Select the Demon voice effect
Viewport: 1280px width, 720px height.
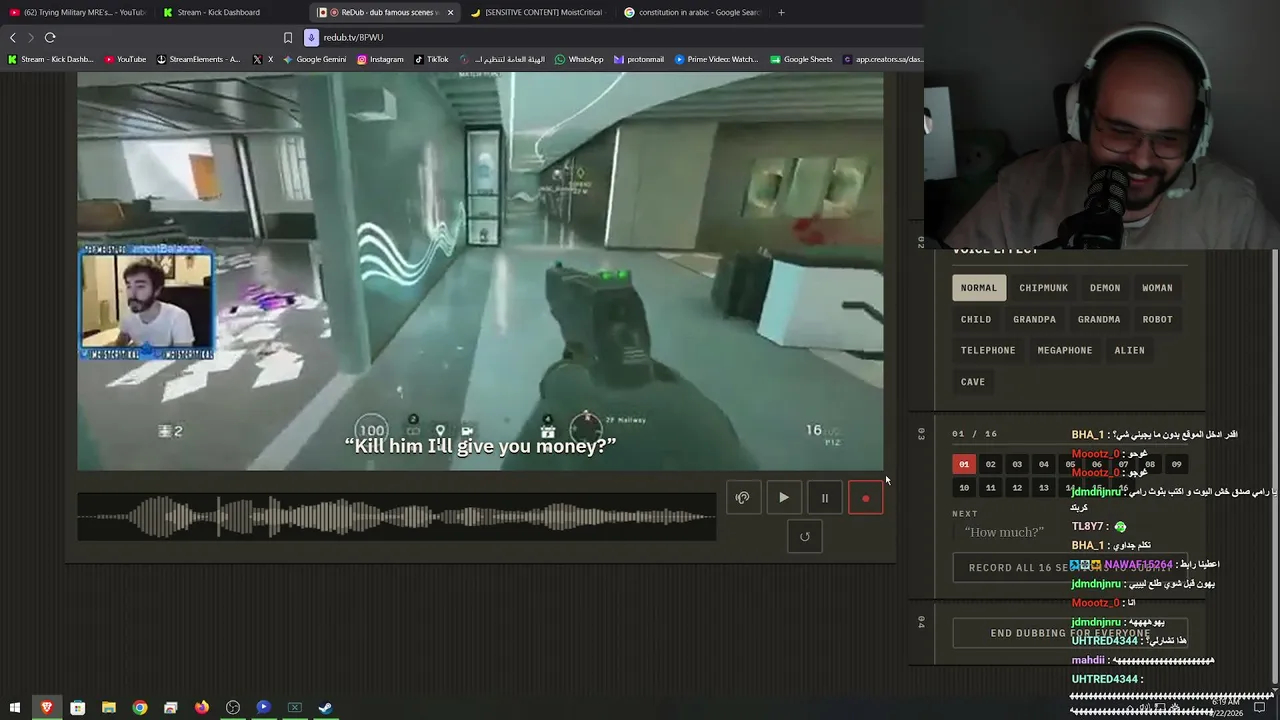point(1105,288)
